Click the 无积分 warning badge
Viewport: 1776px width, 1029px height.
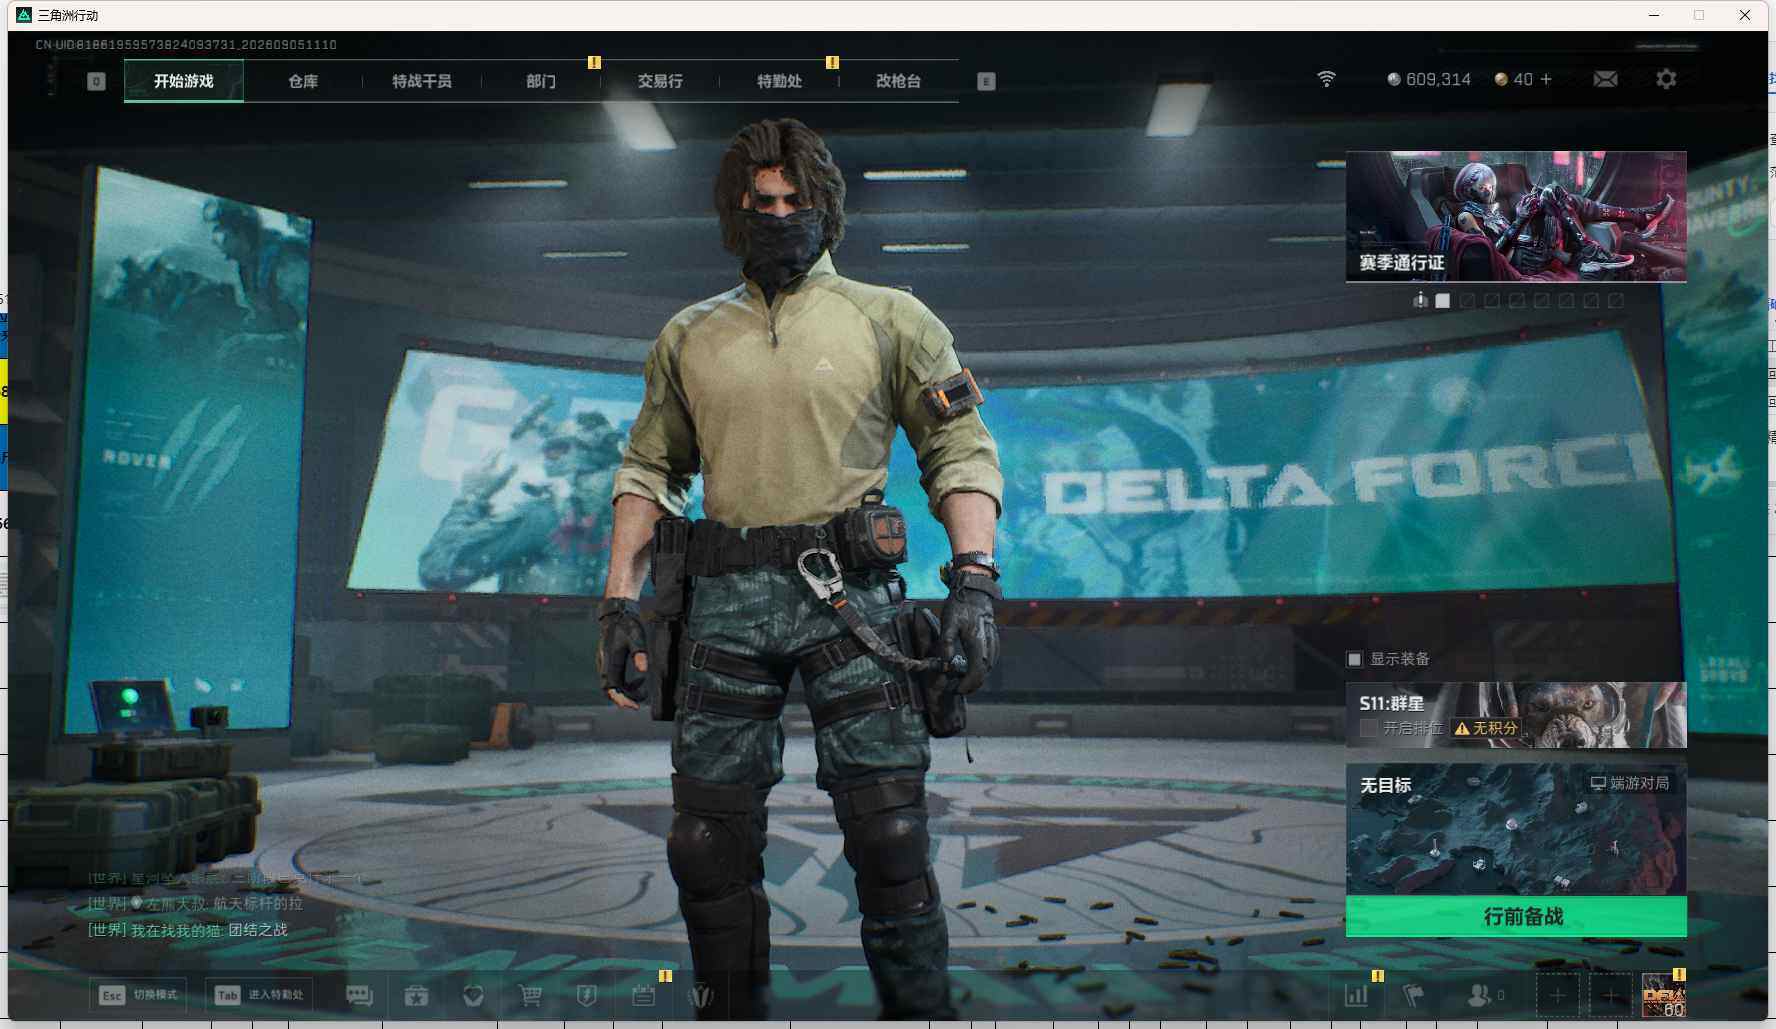coord(1486,728)
